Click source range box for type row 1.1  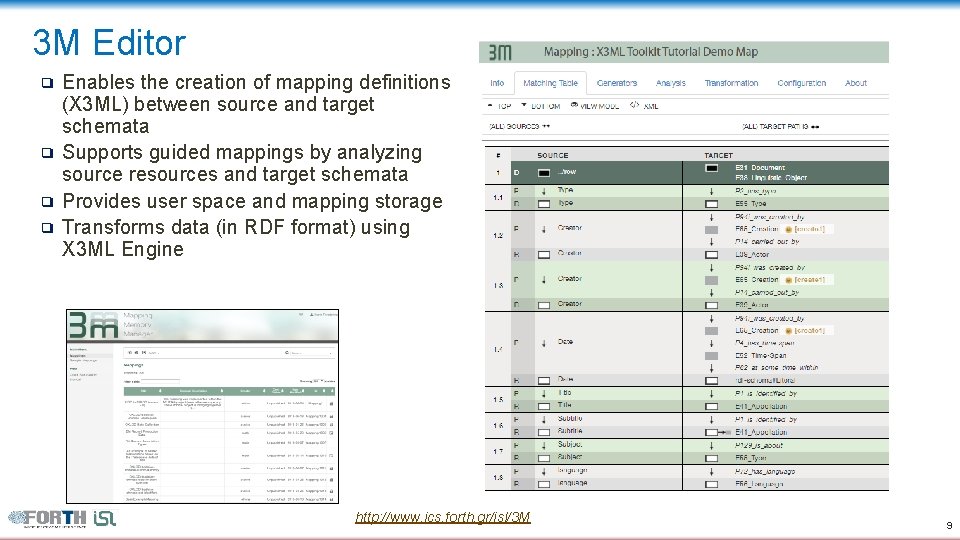click(544, 203)
